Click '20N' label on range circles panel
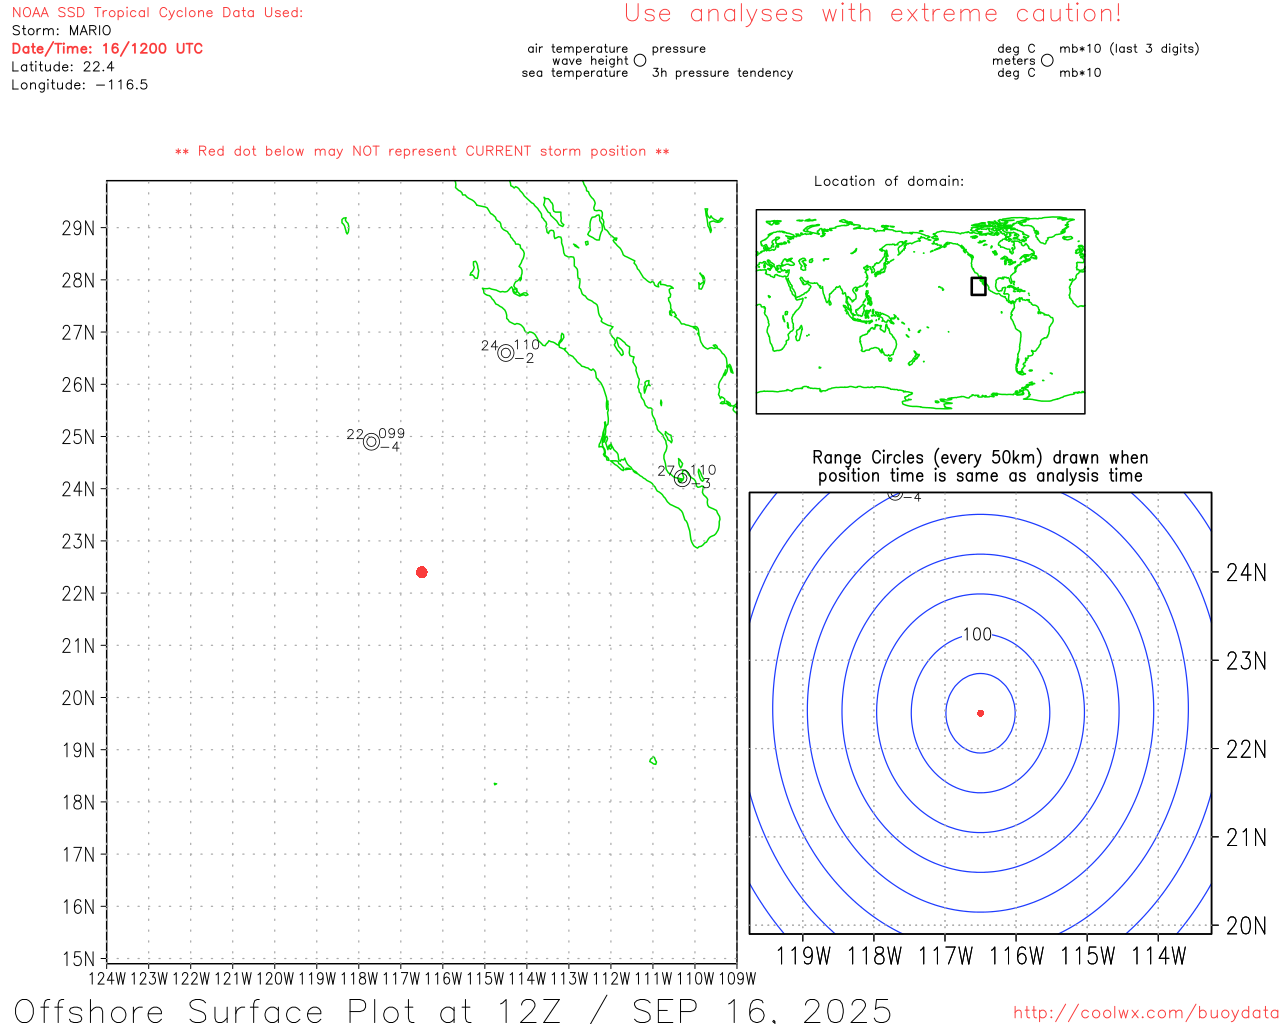This screenshot has height=1024, width=1280. pyautogui.click(x=1246, y=926)
